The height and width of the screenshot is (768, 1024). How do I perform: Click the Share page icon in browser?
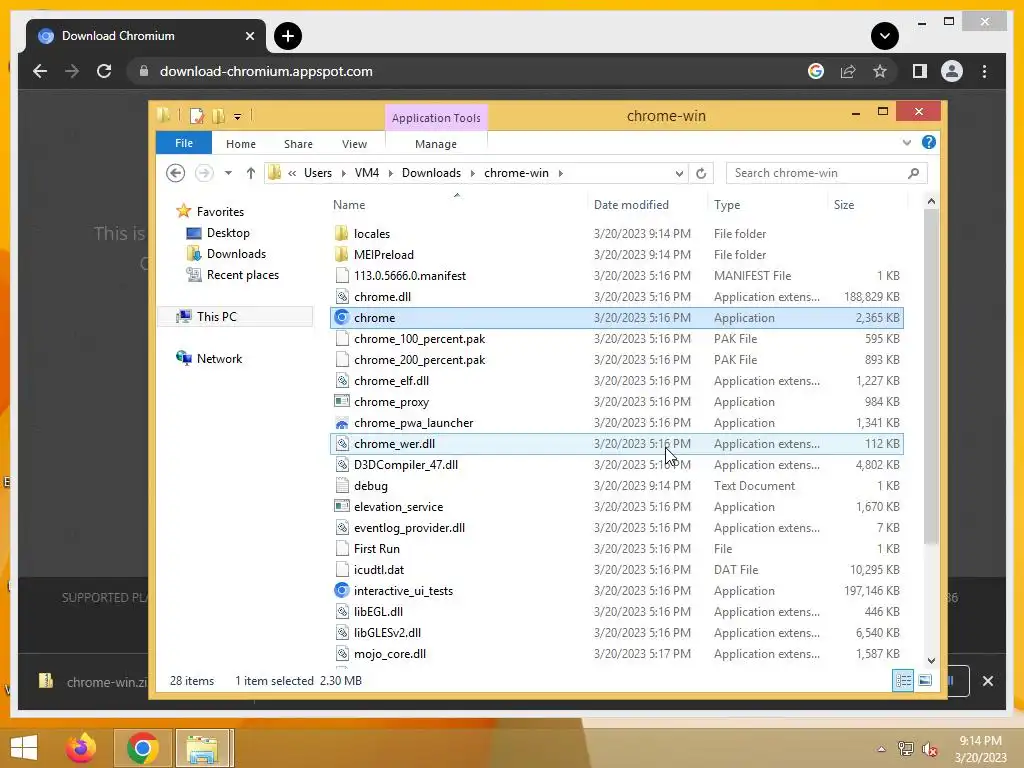click(848, 71)
